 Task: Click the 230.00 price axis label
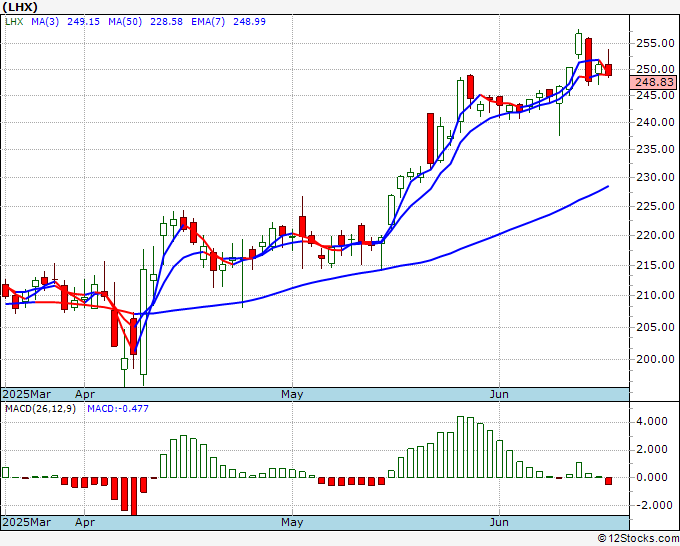[x=655, y=177]
